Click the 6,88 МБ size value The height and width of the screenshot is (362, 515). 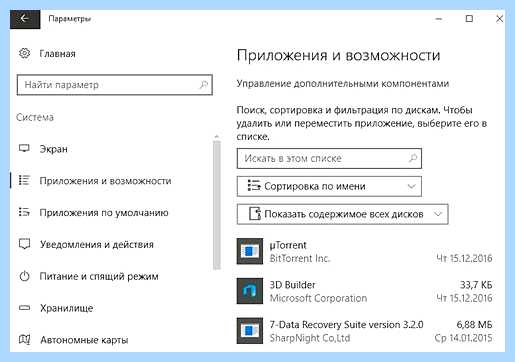click(474, 325)
